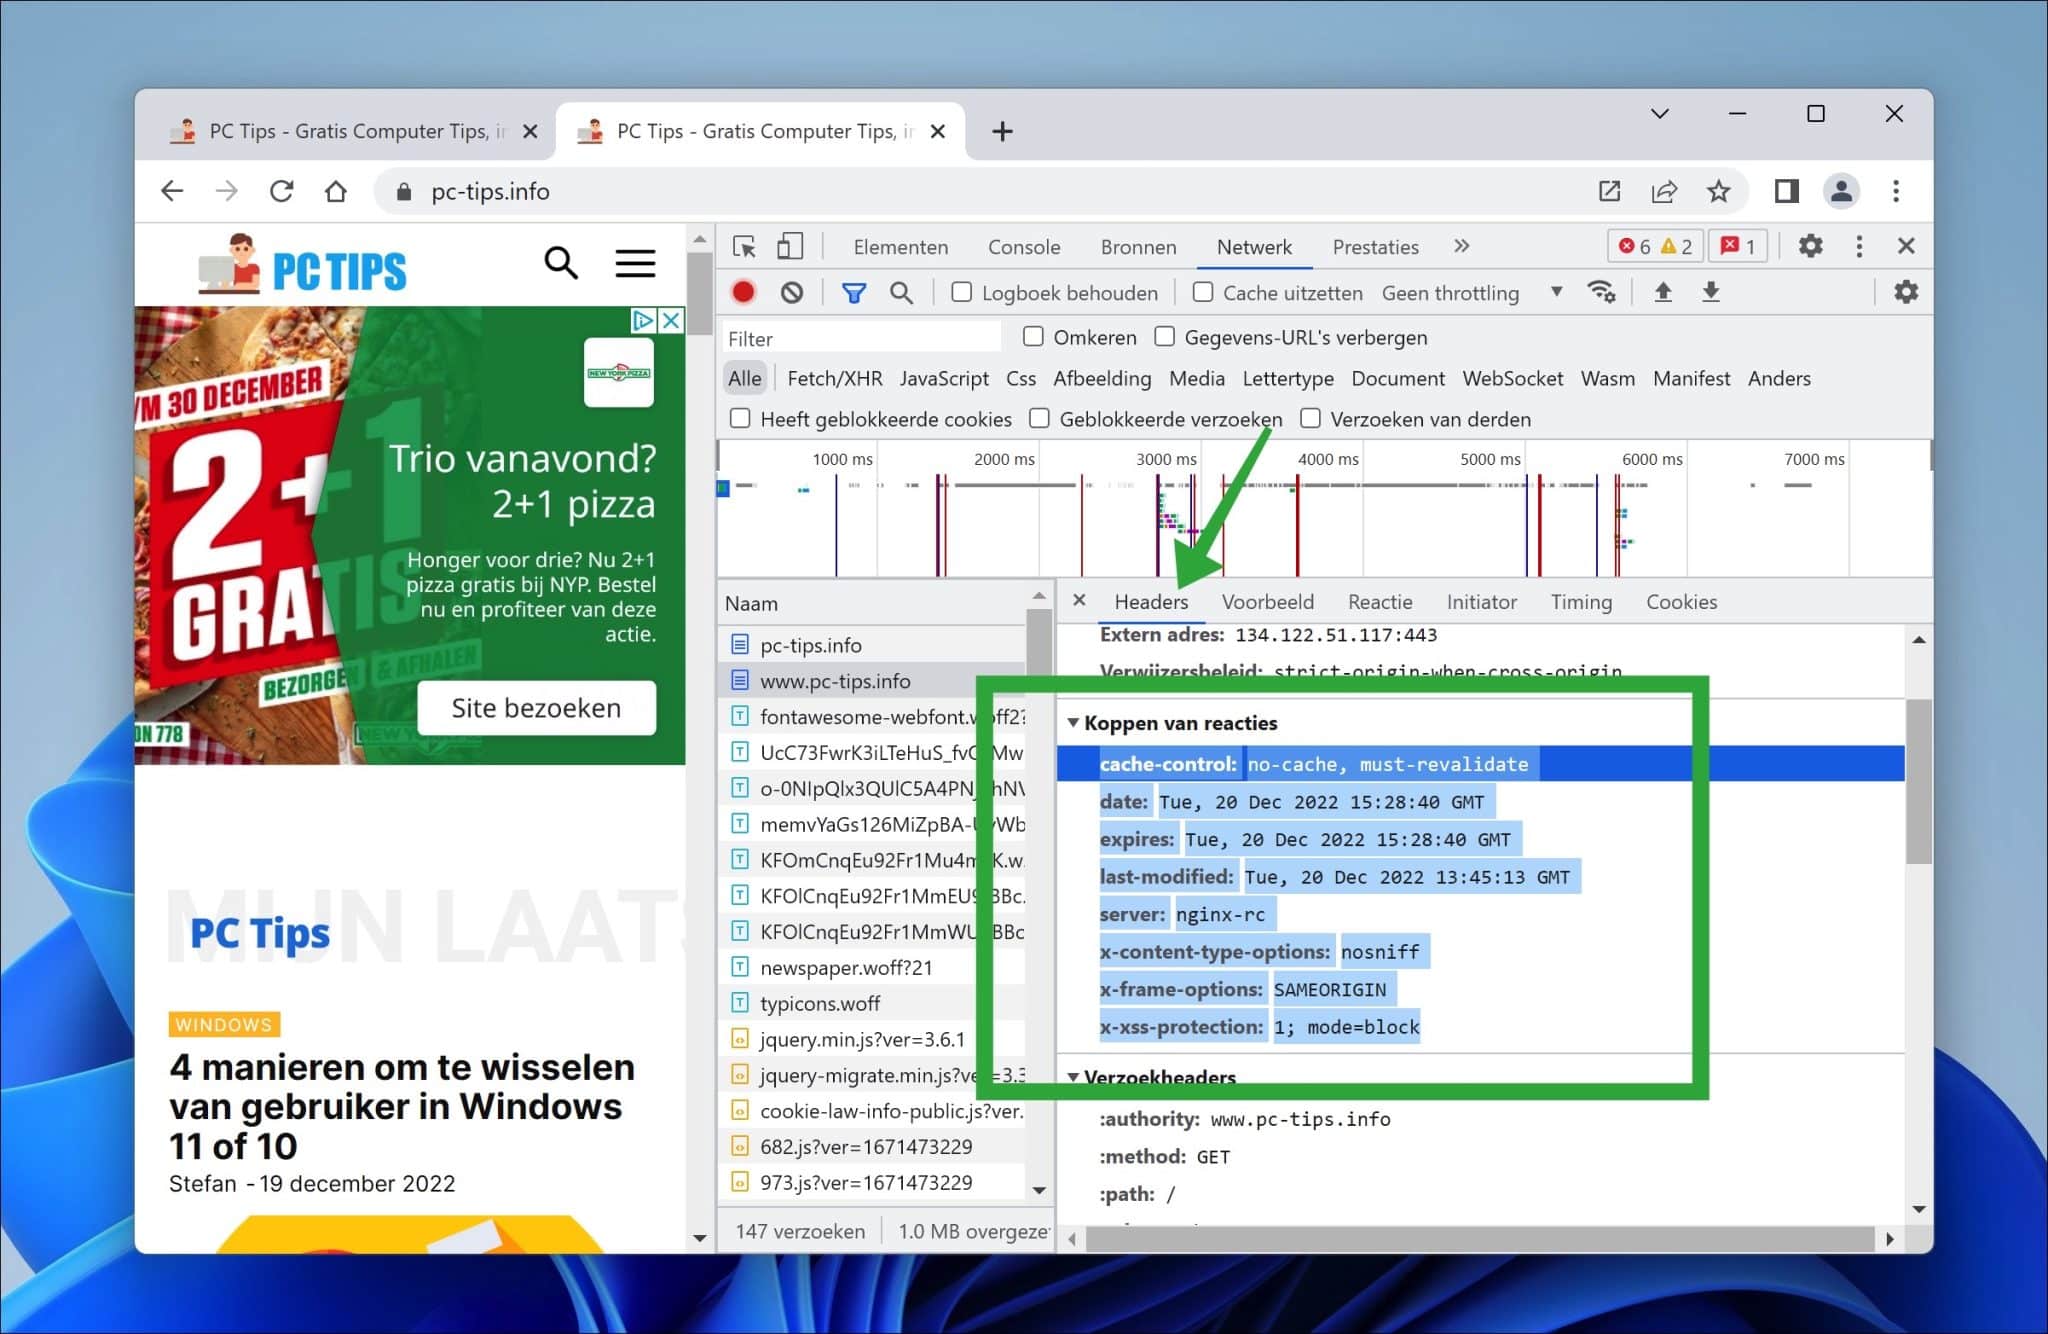The width and height of the screenshot is (2048, 1334).
Task: Activate the inspect element picker icon
Action: (x=744, y=246)
